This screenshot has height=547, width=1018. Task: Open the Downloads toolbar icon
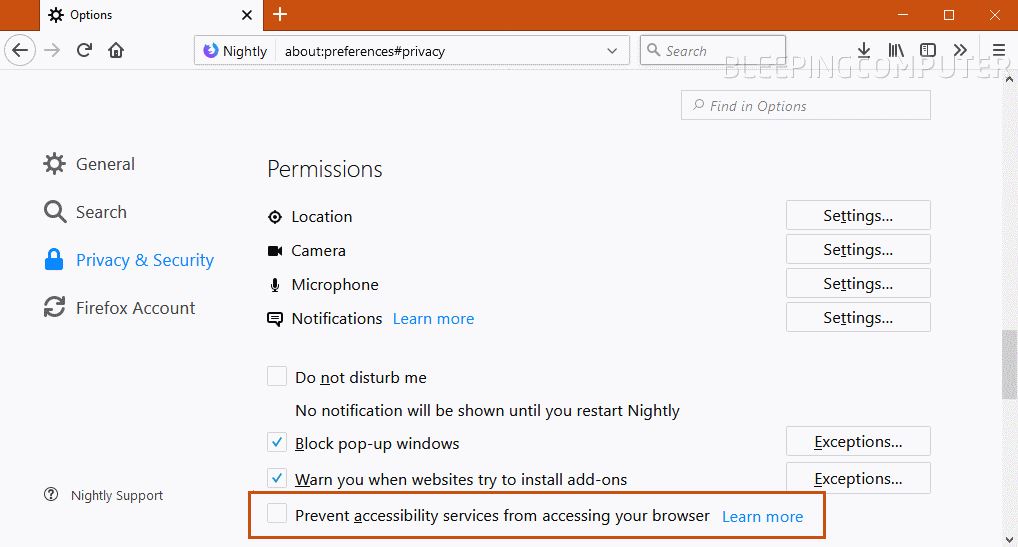(863, 50)
